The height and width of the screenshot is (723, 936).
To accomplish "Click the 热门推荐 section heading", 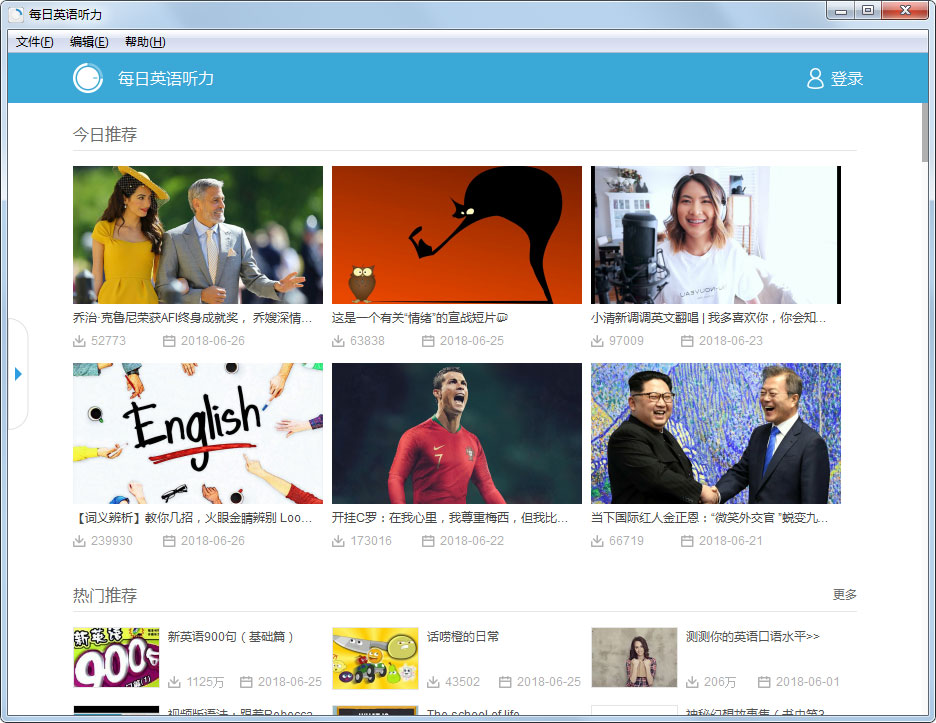I will click(105, 596).
